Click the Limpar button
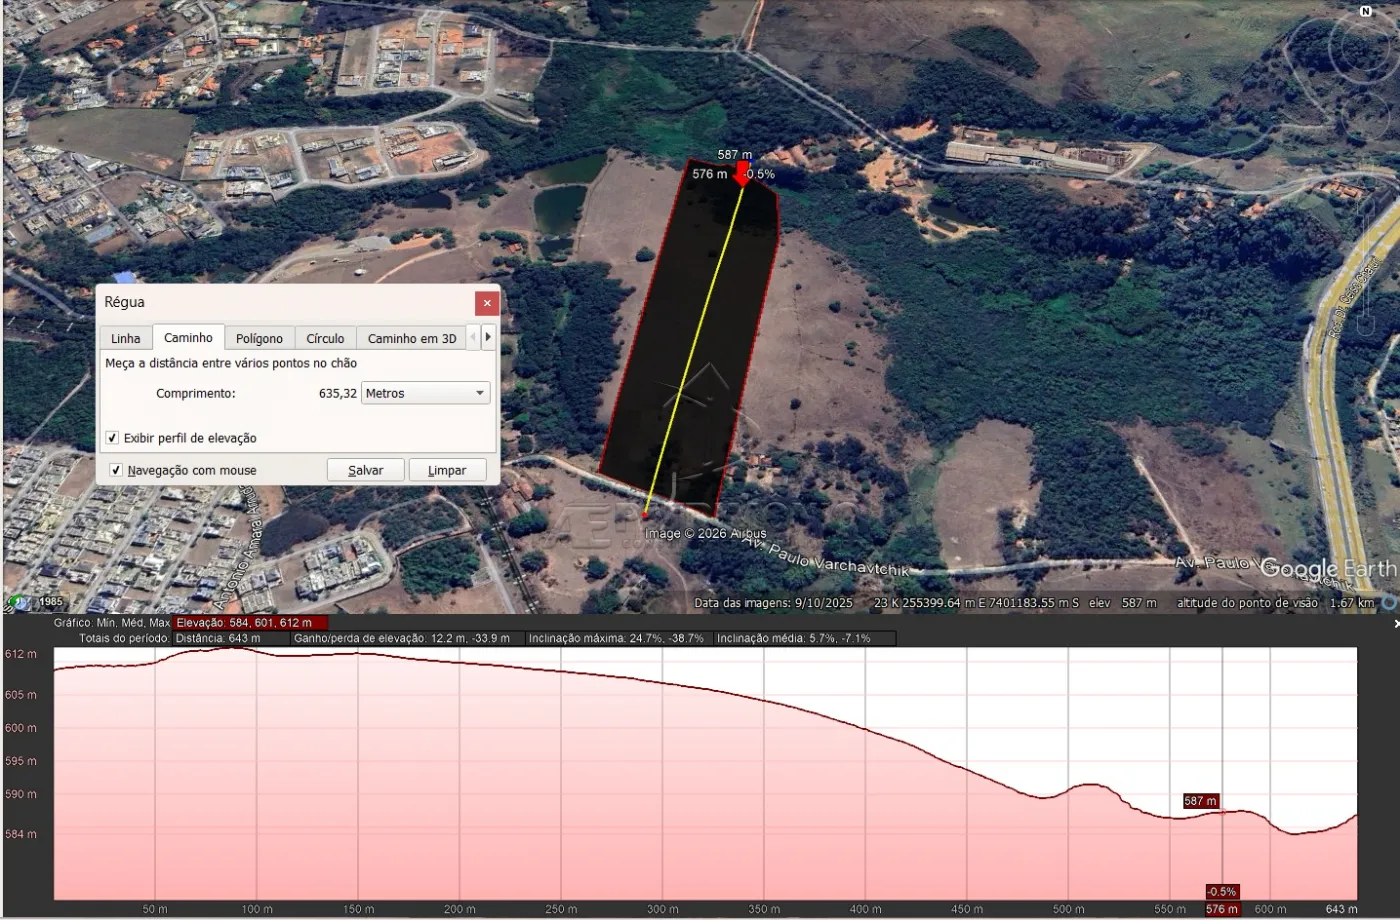 (447, 470)
